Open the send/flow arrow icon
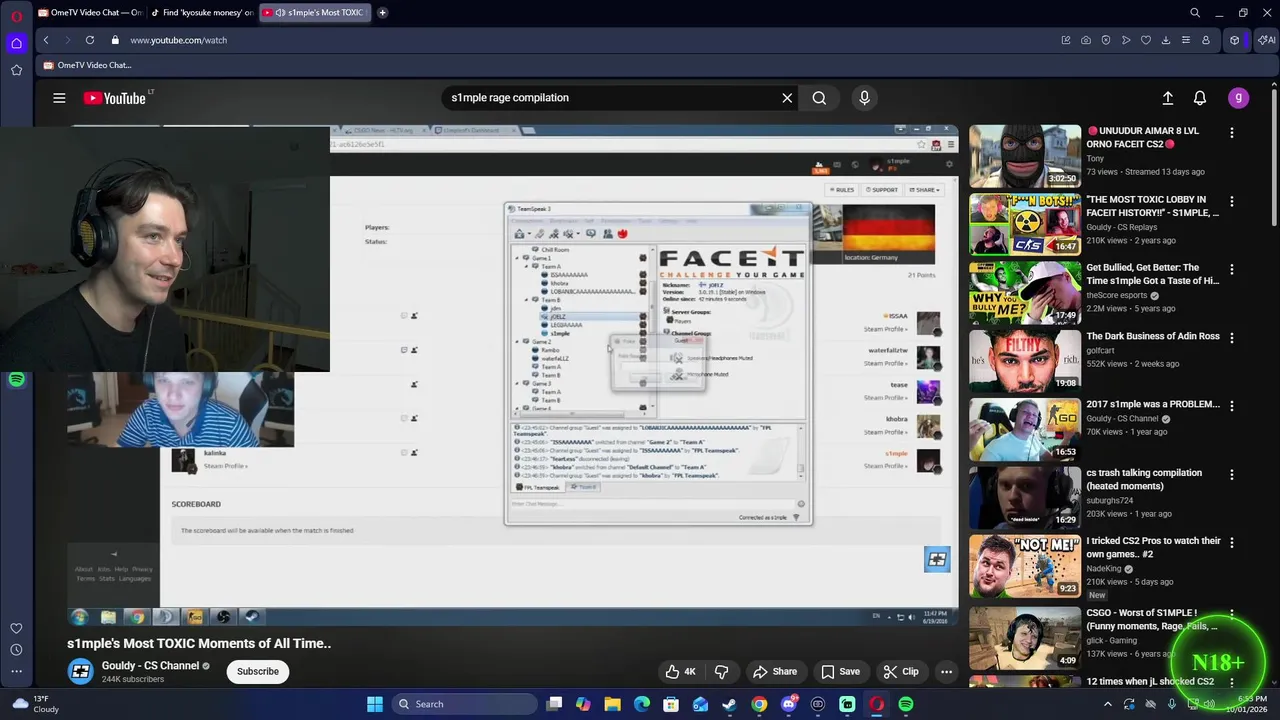 click(x=1126, y=40)
